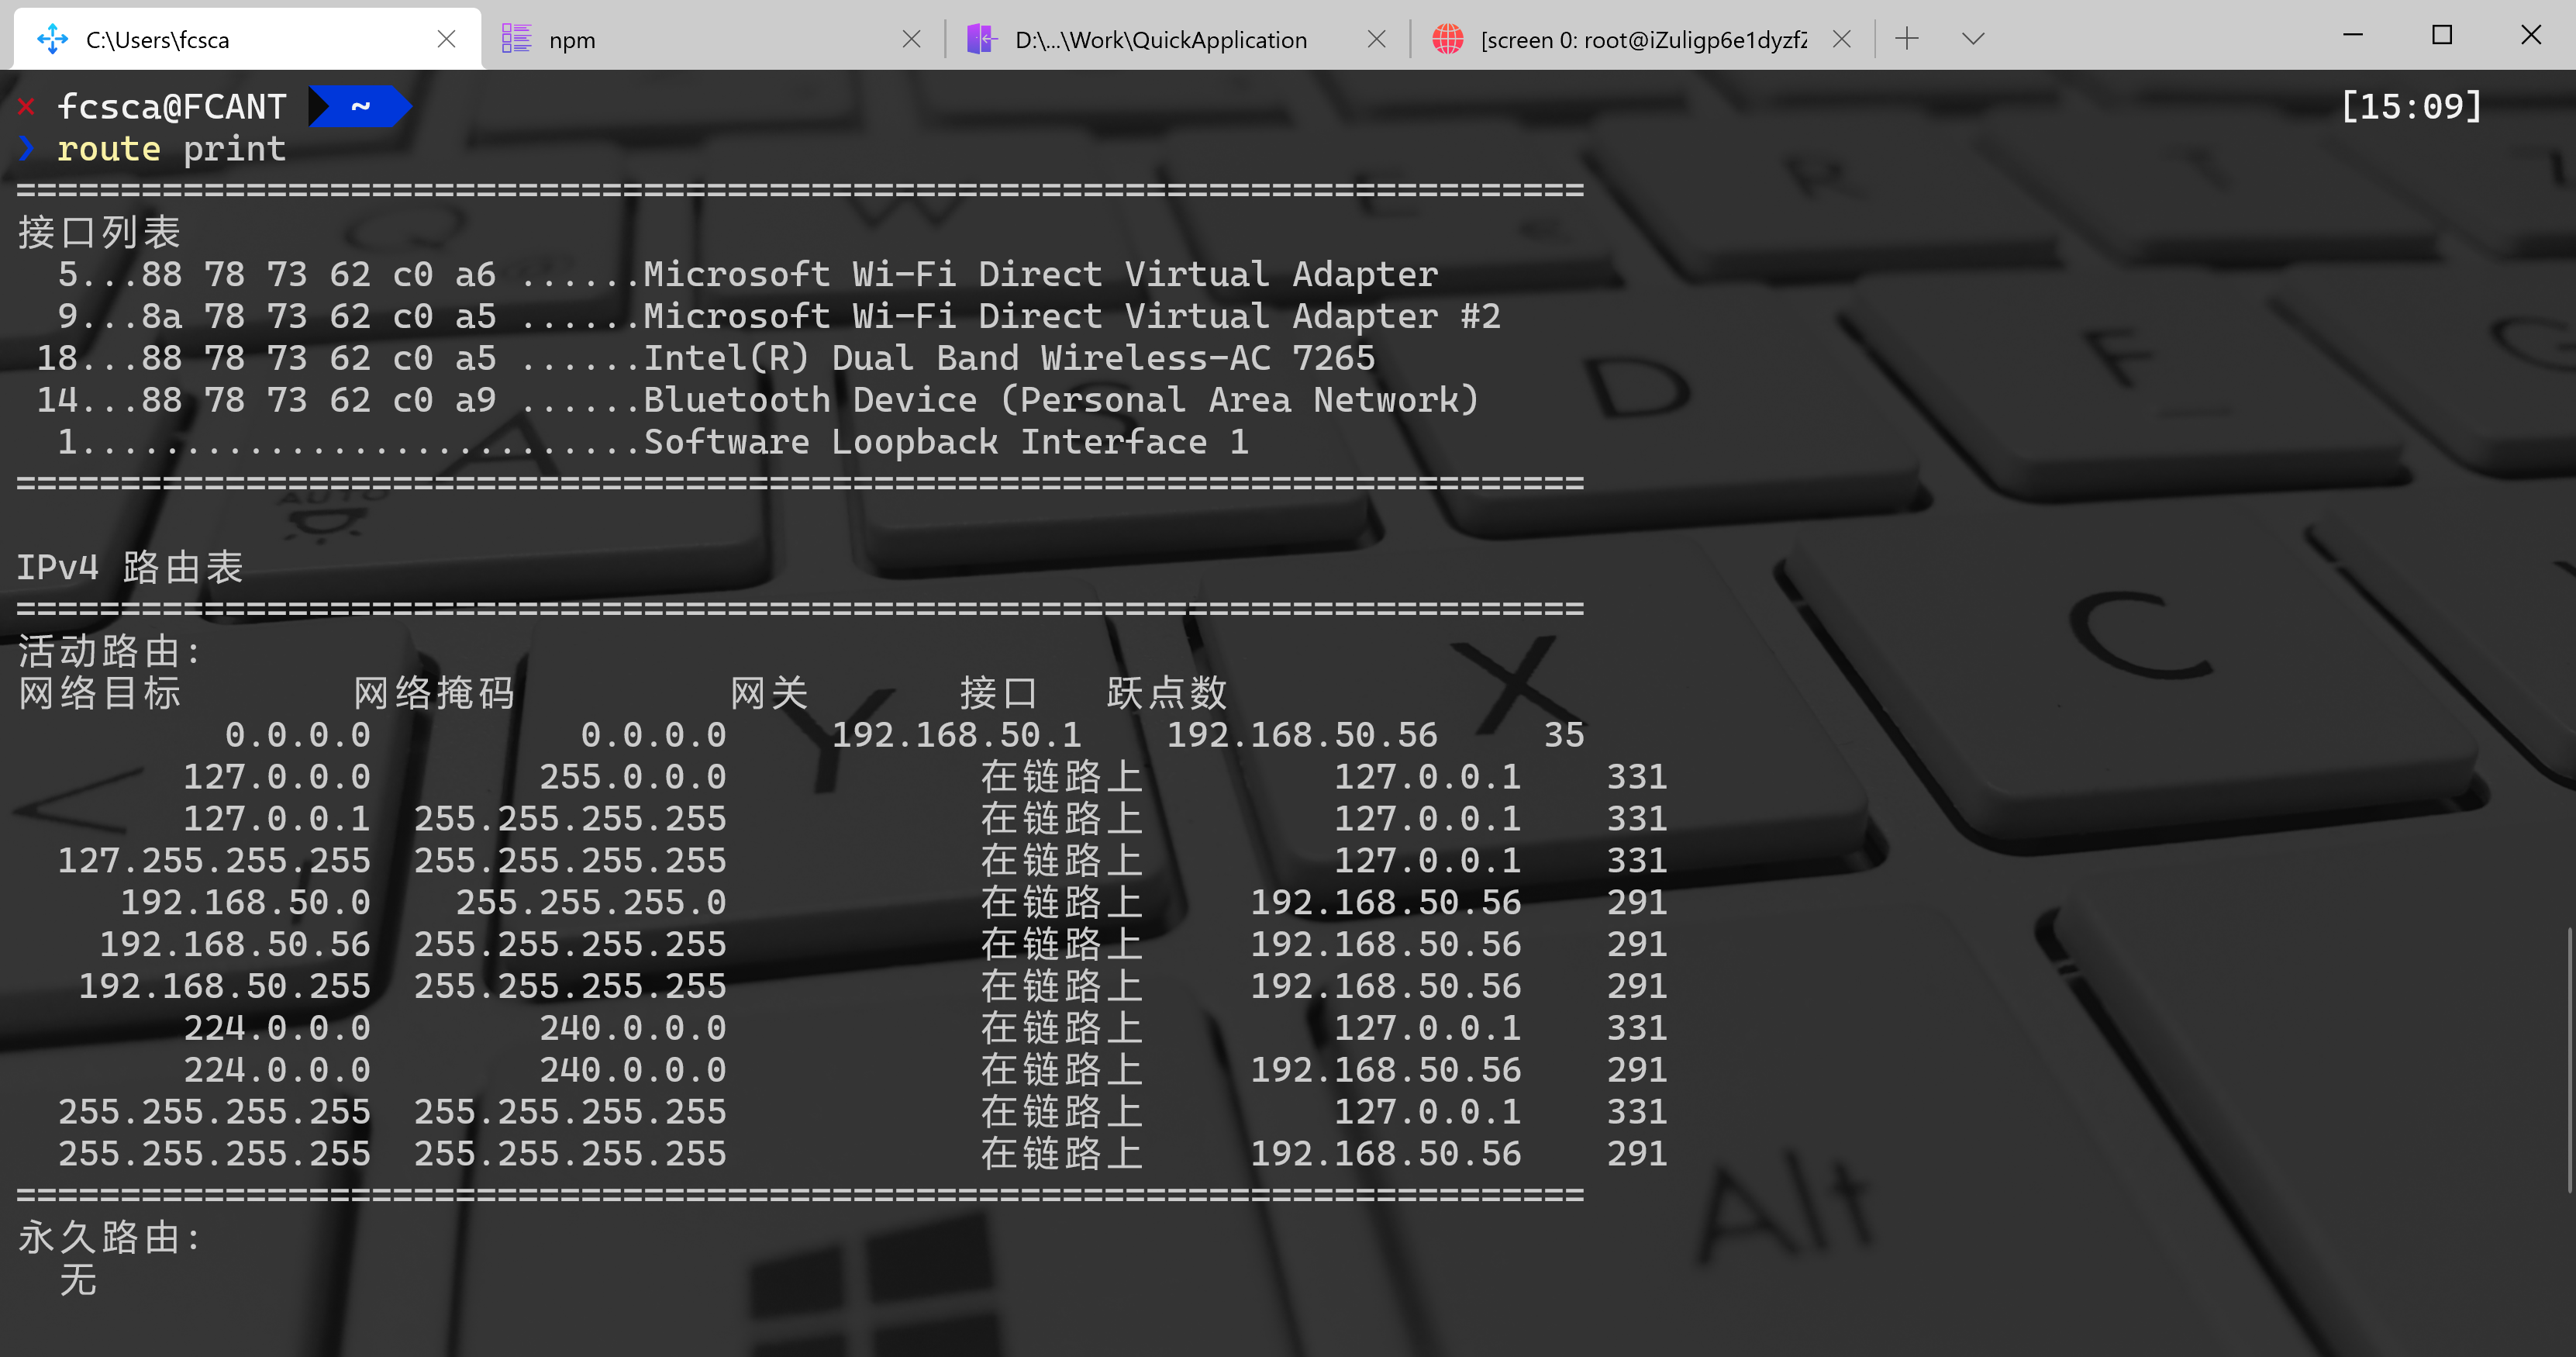Close the screen 0 root tab
The image size is (2576, 1357).
click(1841, 39)
